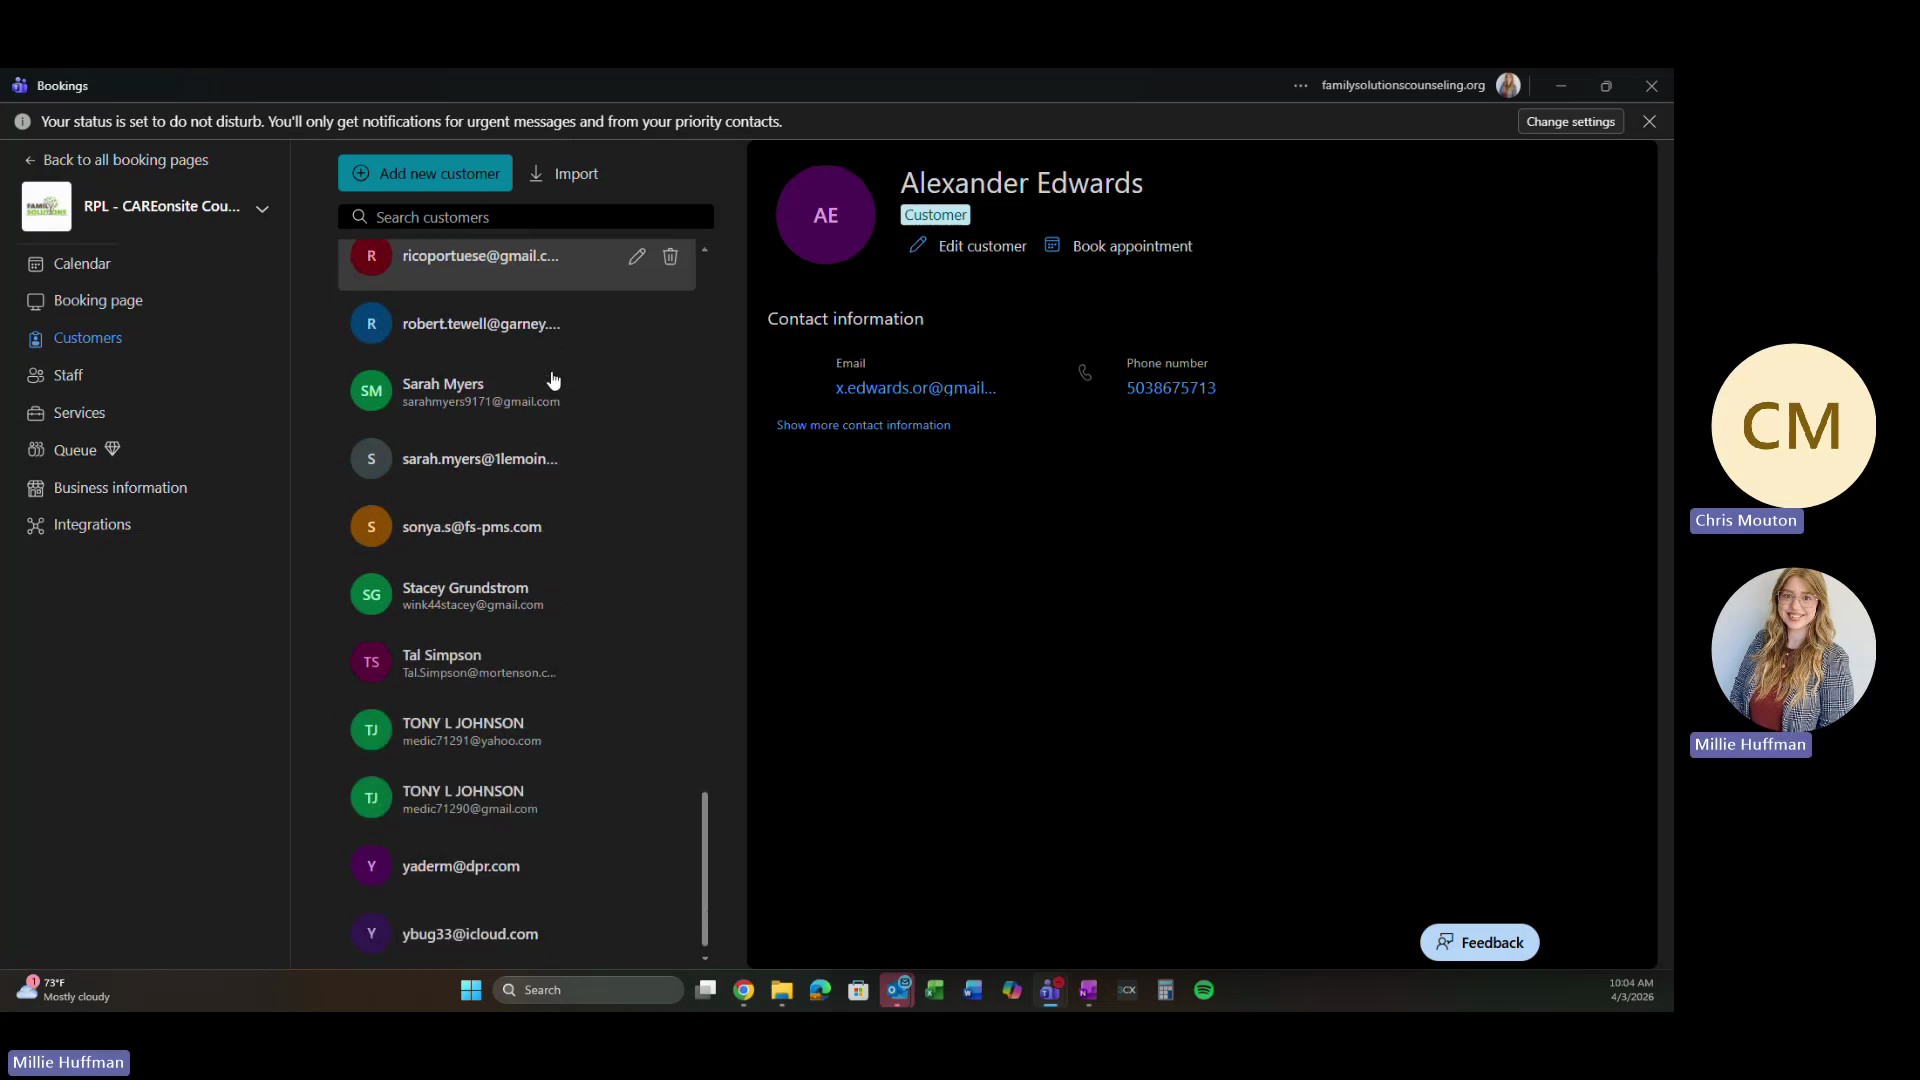Click Add new customer button
1920x1080 pixels.
425,173
